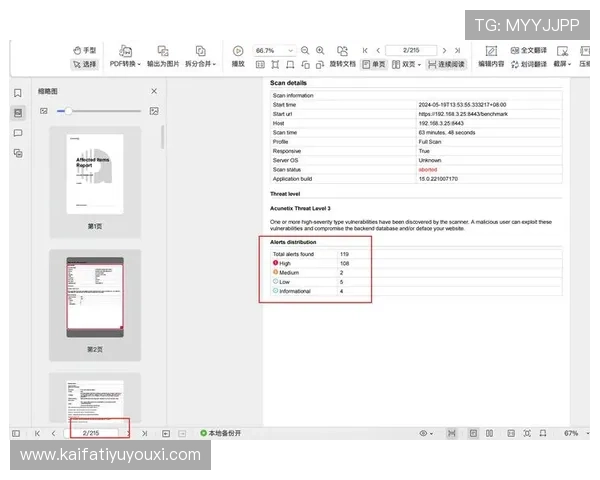The image size is (600, 480).
Task: Toggle single page (单页) view mode
Action: tap(374, 64)
